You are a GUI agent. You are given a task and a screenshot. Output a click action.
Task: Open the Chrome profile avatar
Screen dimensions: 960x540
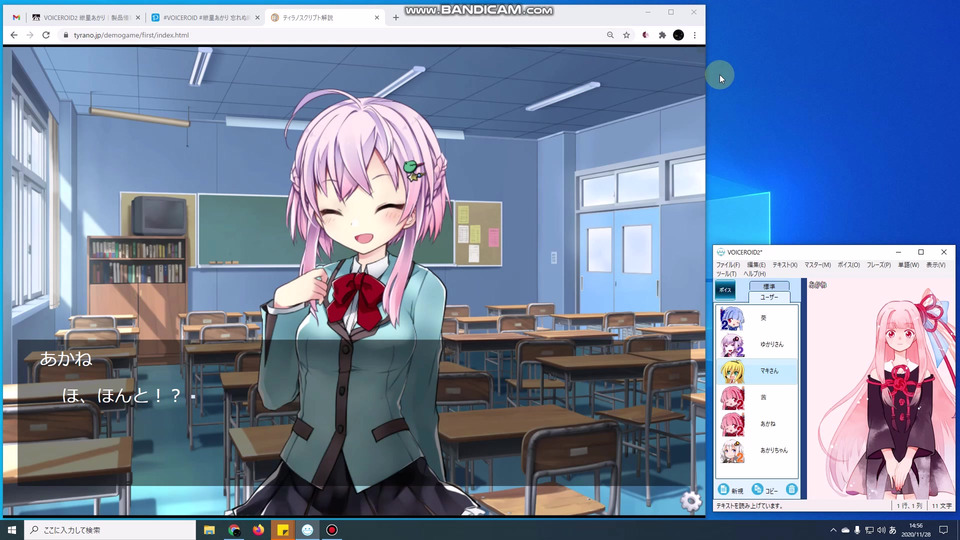678,35
